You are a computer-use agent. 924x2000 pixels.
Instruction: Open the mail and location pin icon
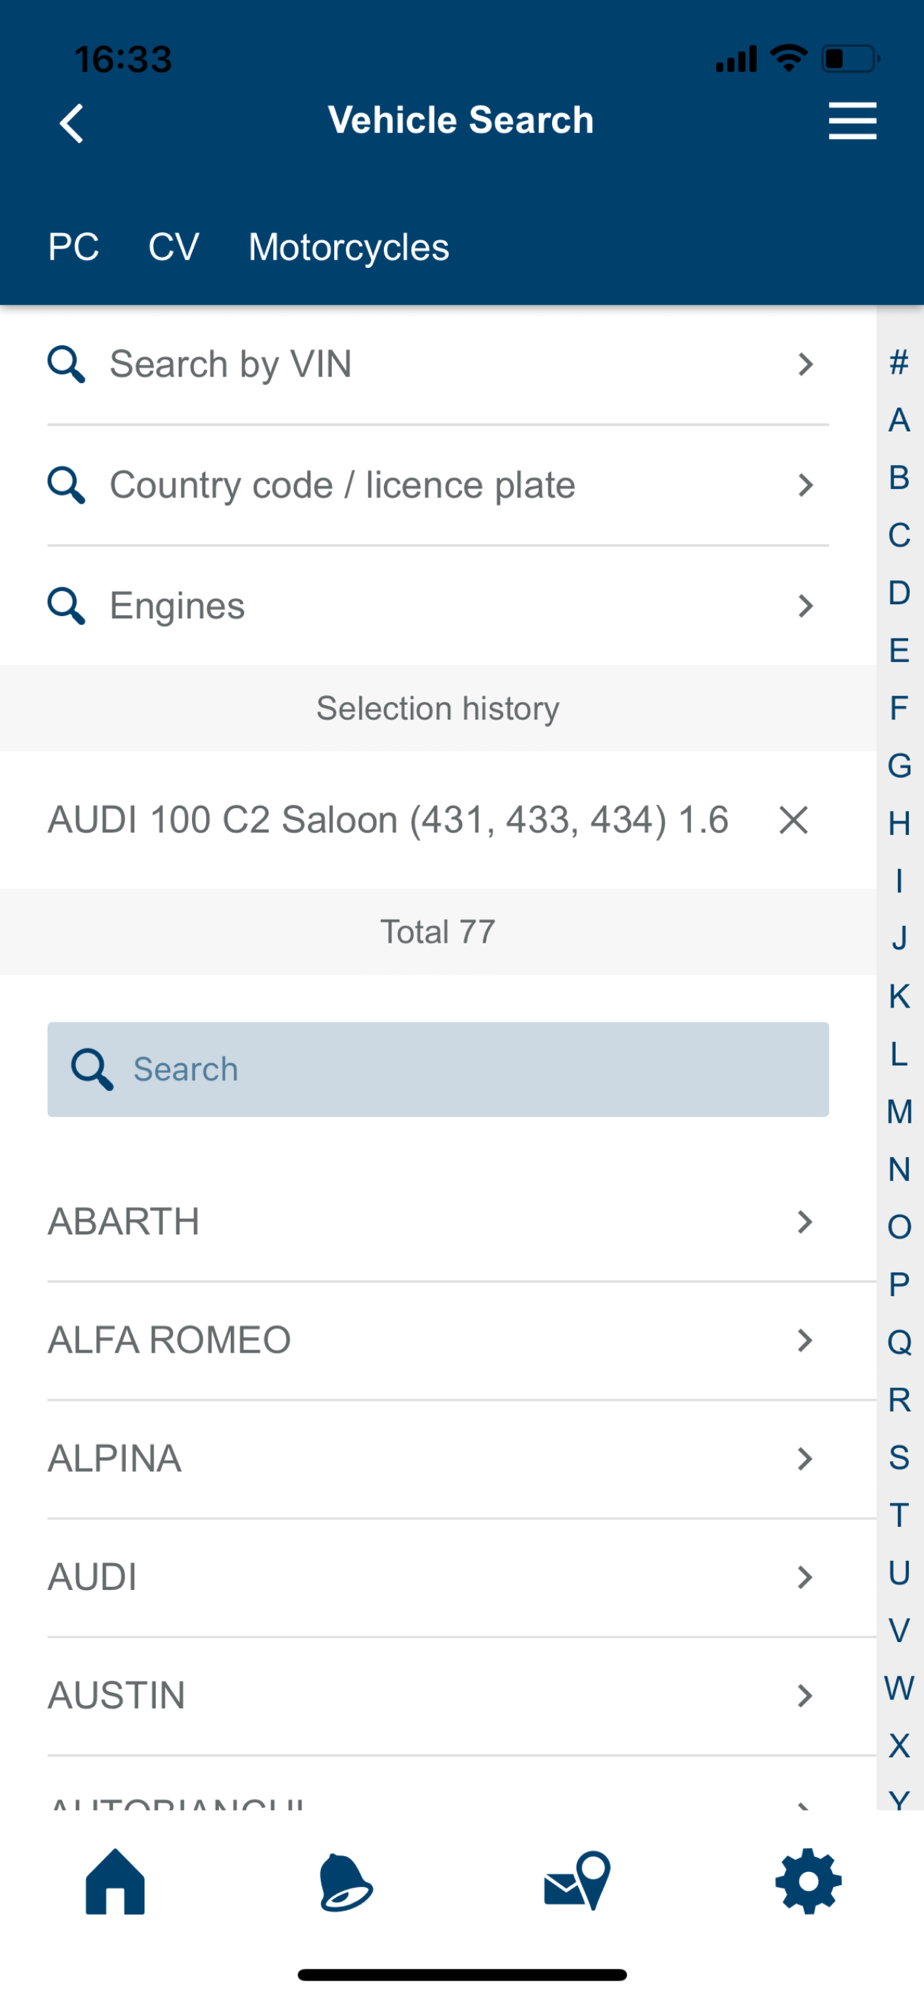click(577, 1882)
